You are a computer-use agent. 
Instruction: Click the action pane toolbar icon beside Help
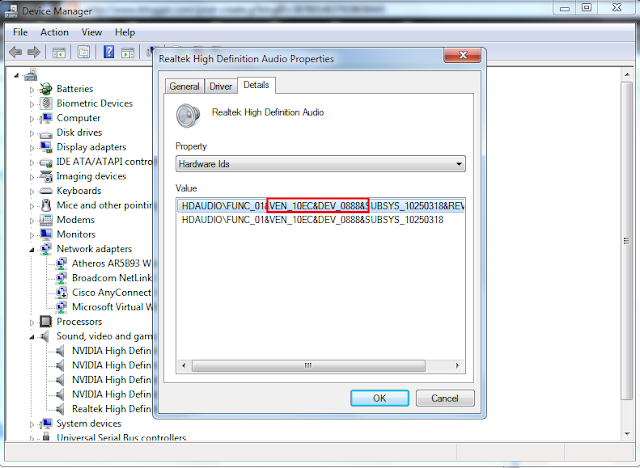pyautogui.click(x=128, y=52)
